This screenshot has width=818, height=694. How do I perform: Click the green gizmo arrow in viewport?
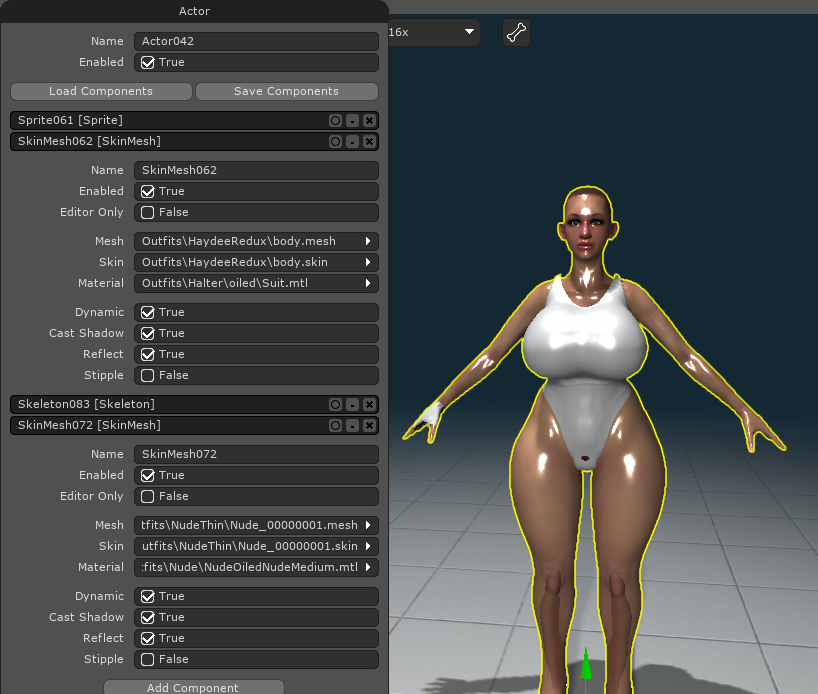click(586, 664)
